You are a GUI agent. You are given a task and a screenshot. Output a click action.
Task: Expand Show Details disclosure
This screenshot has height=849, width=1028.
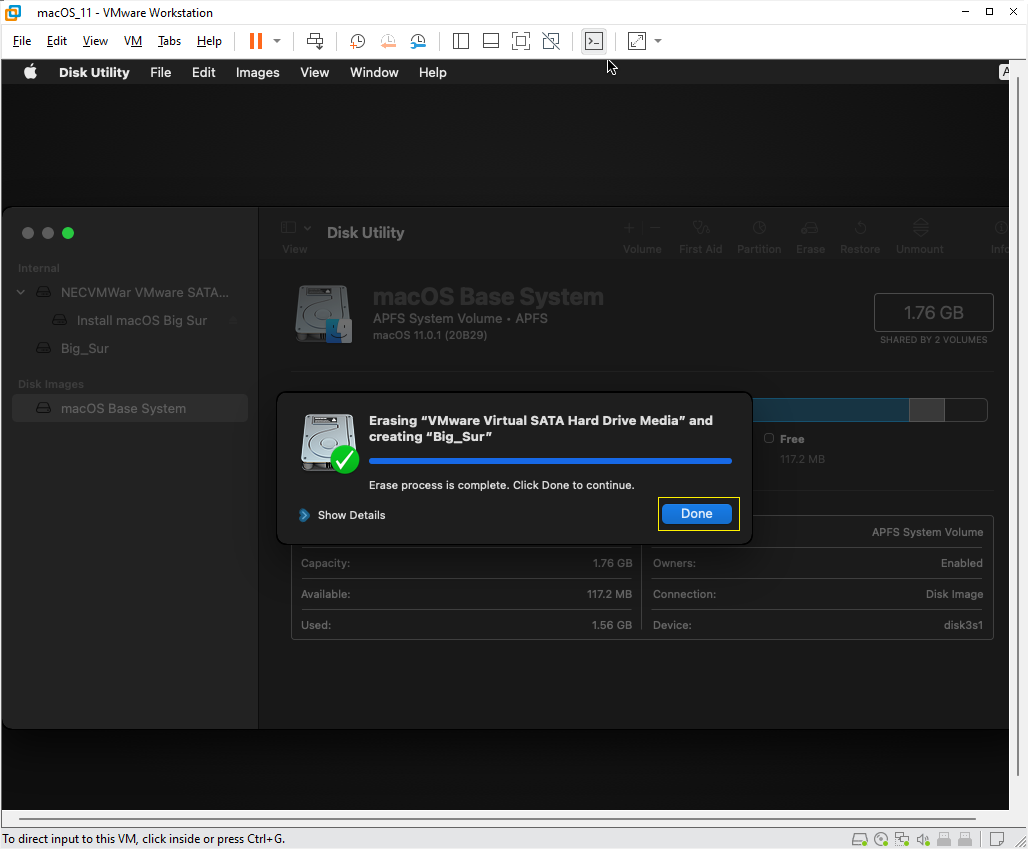click(304, 515)
